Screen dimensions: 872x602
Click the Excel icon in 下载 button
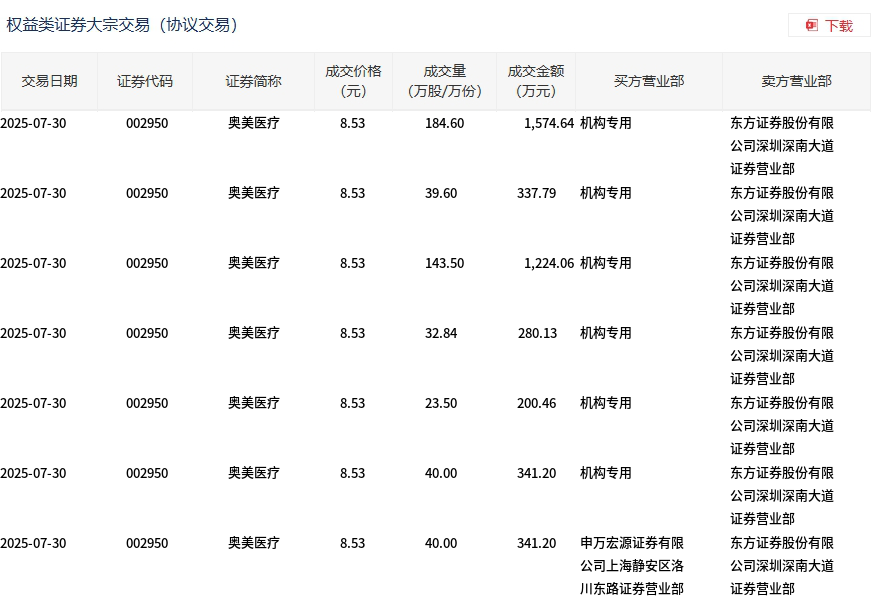pos(811,26)
